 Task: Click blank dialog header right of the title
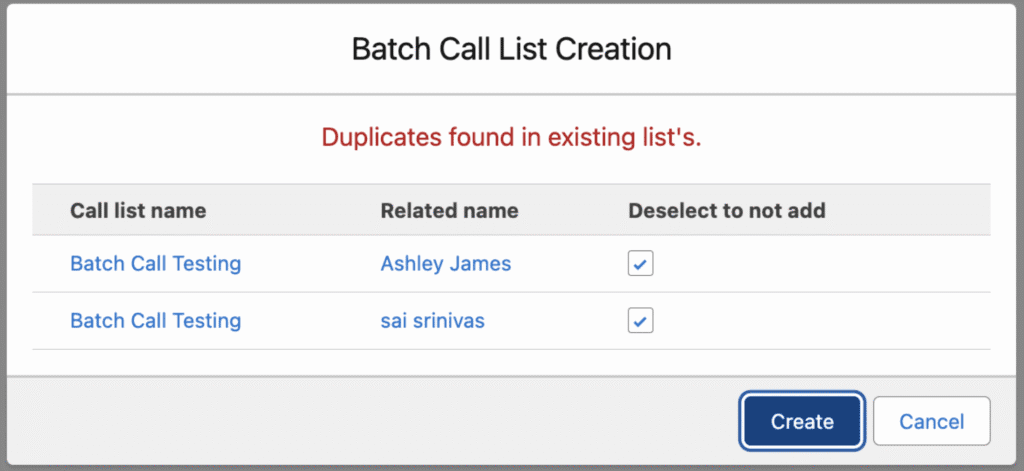point(850,48)
